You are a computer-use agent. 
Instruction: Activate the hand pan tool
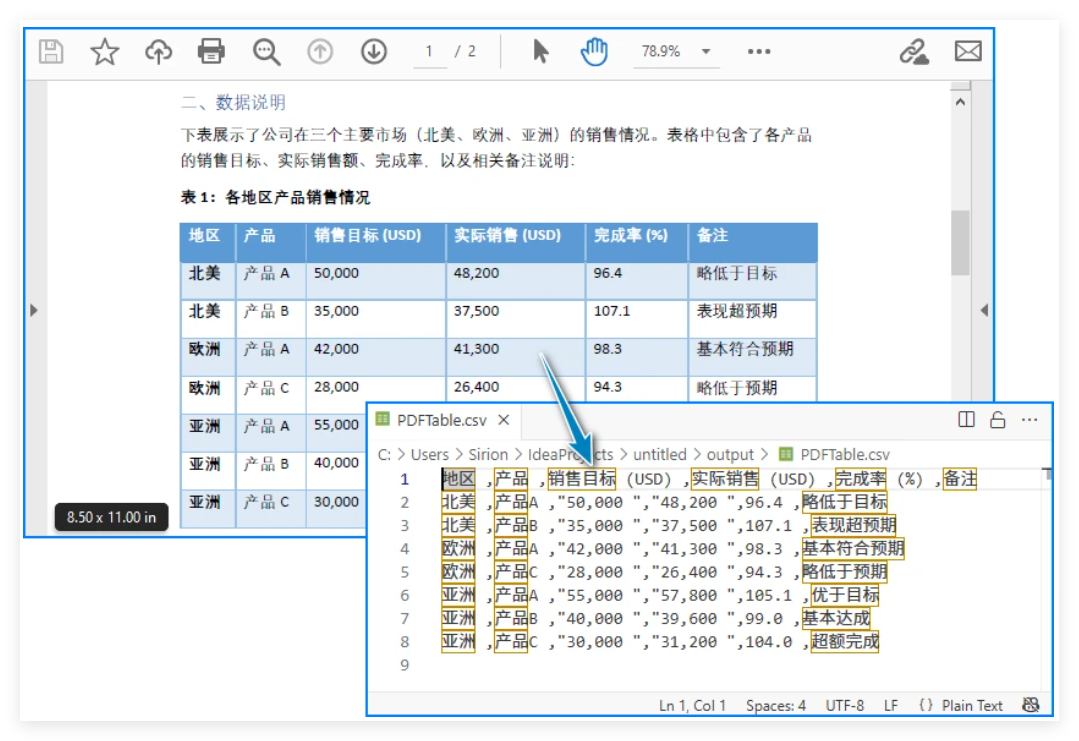coord(594,52)
